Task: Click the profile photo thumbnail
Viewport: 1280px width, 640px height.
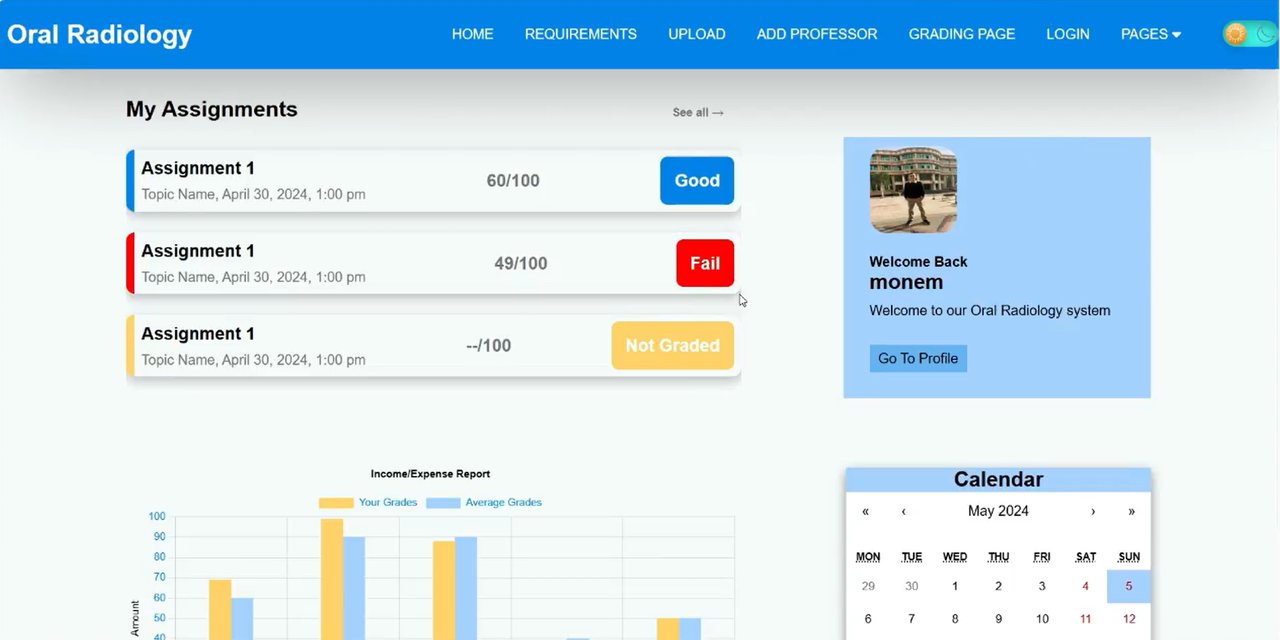Action: pos(913,190)
